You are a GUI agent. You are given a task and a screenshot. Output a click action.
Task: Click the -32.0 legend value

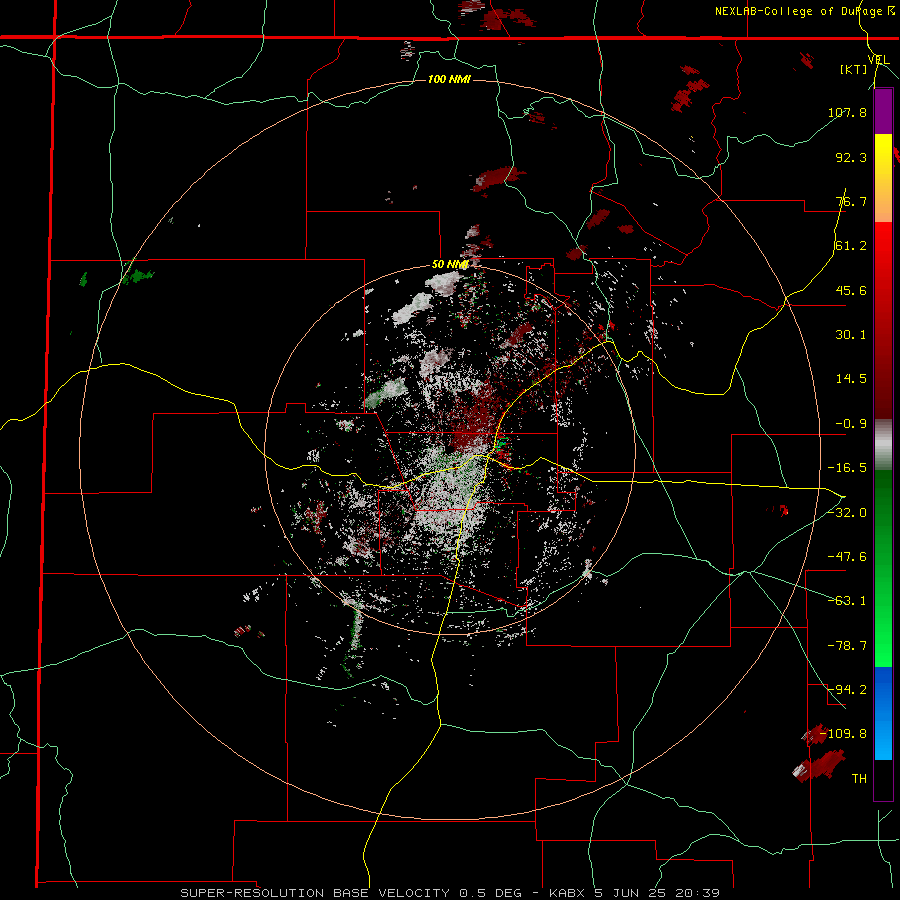pos(847,513)
